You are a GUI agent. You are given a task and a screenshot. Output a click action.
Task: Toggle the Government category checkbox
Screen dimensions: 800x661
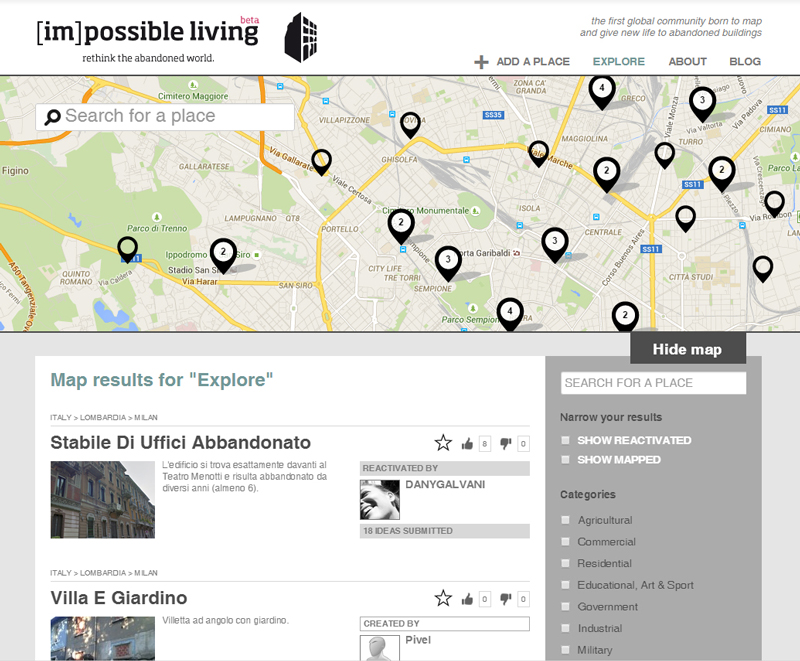(565, 606)
